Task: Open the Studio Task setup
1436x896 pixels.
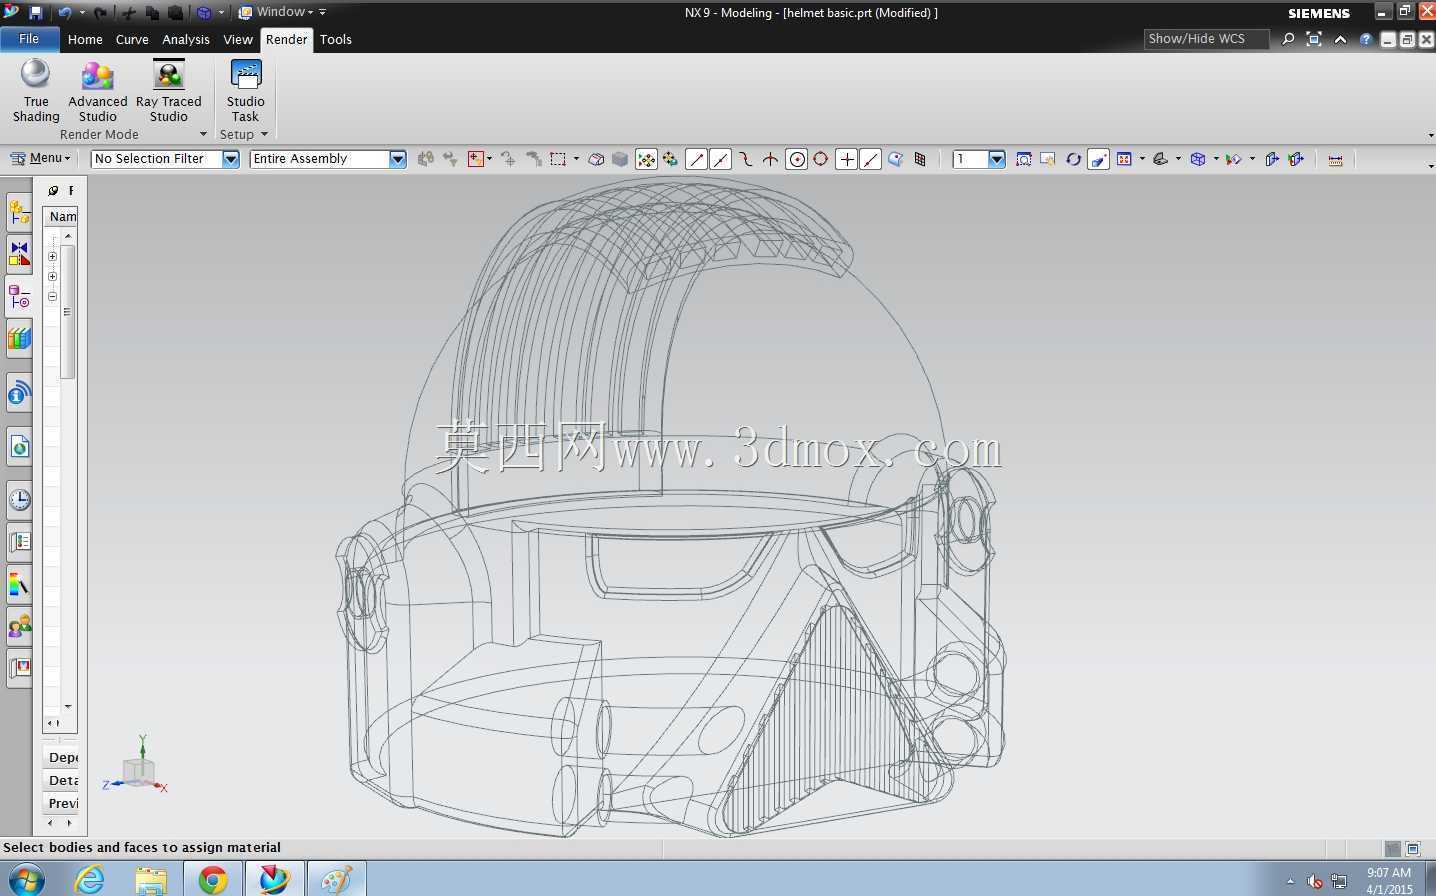Action: (x=245, y=91)
